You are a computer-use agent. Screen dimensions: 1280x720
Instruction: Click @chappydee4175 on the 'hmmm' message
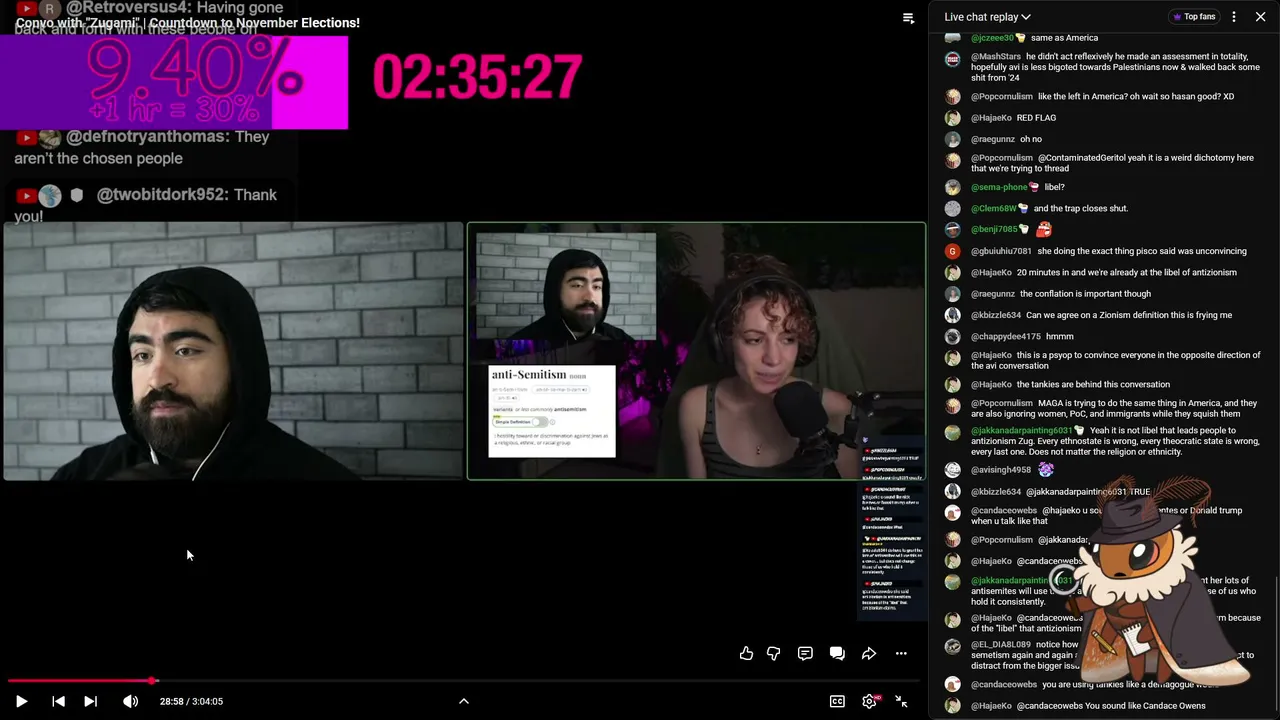(1006, 336)
